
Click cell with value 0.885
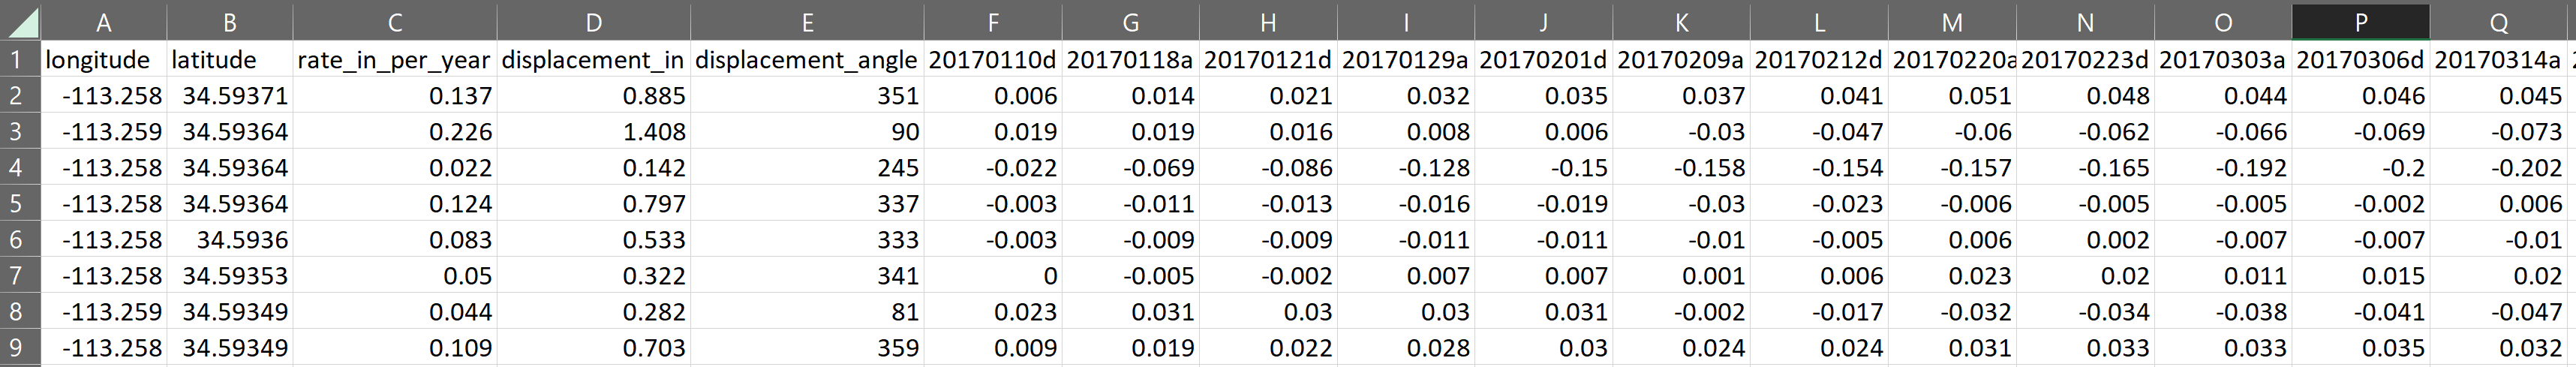(593, 96)
